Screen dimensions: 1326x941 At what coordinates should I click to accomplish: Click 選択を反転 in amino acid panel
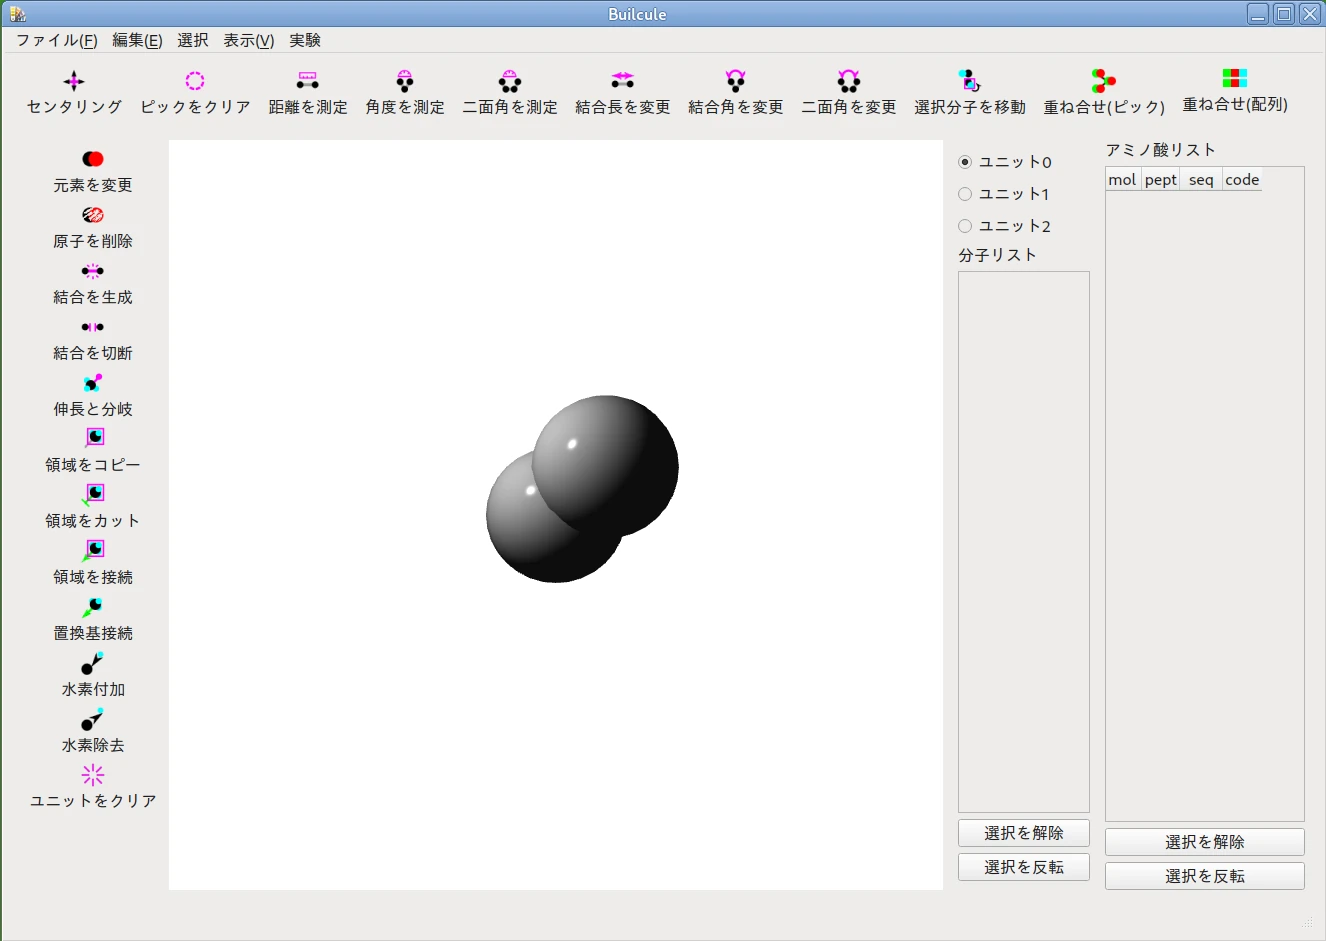coord(1204,876)
